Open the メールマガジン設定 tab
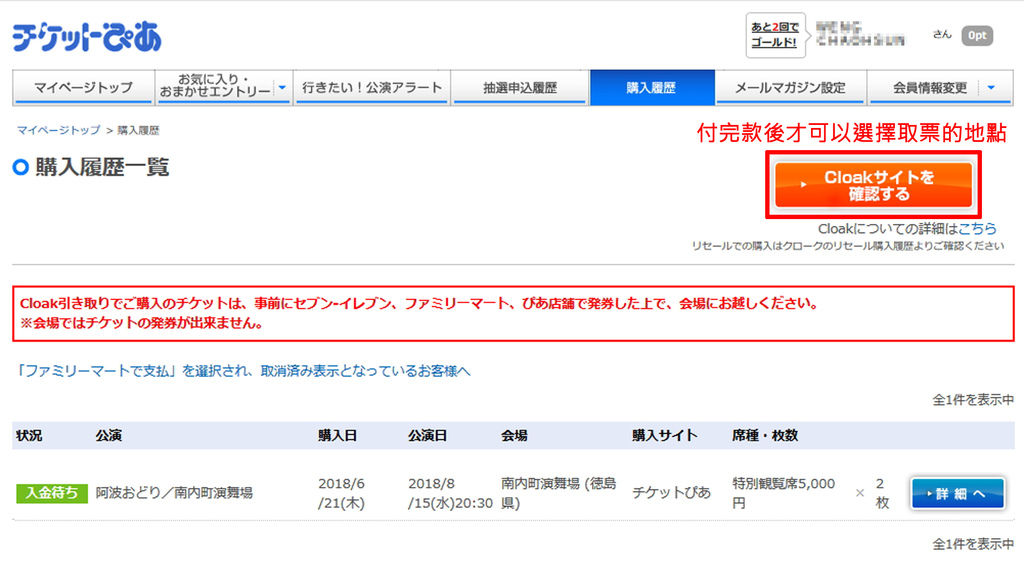 coord(790,88)
